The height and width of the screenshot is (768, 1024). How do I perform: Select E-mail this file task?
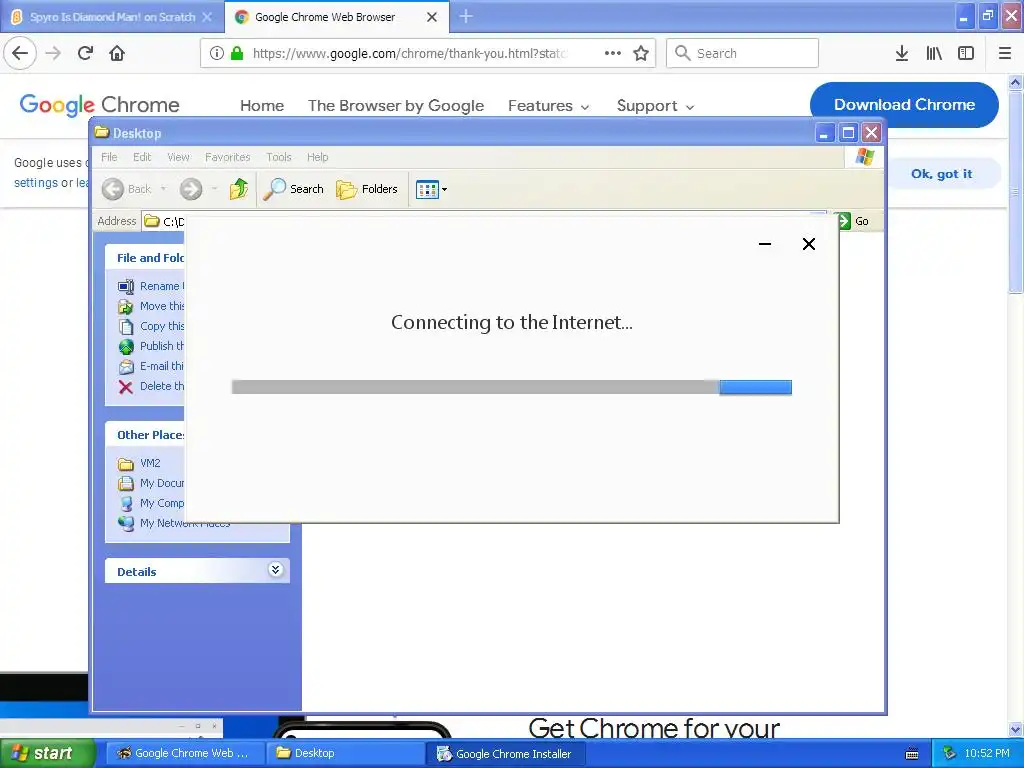(152, 366)
